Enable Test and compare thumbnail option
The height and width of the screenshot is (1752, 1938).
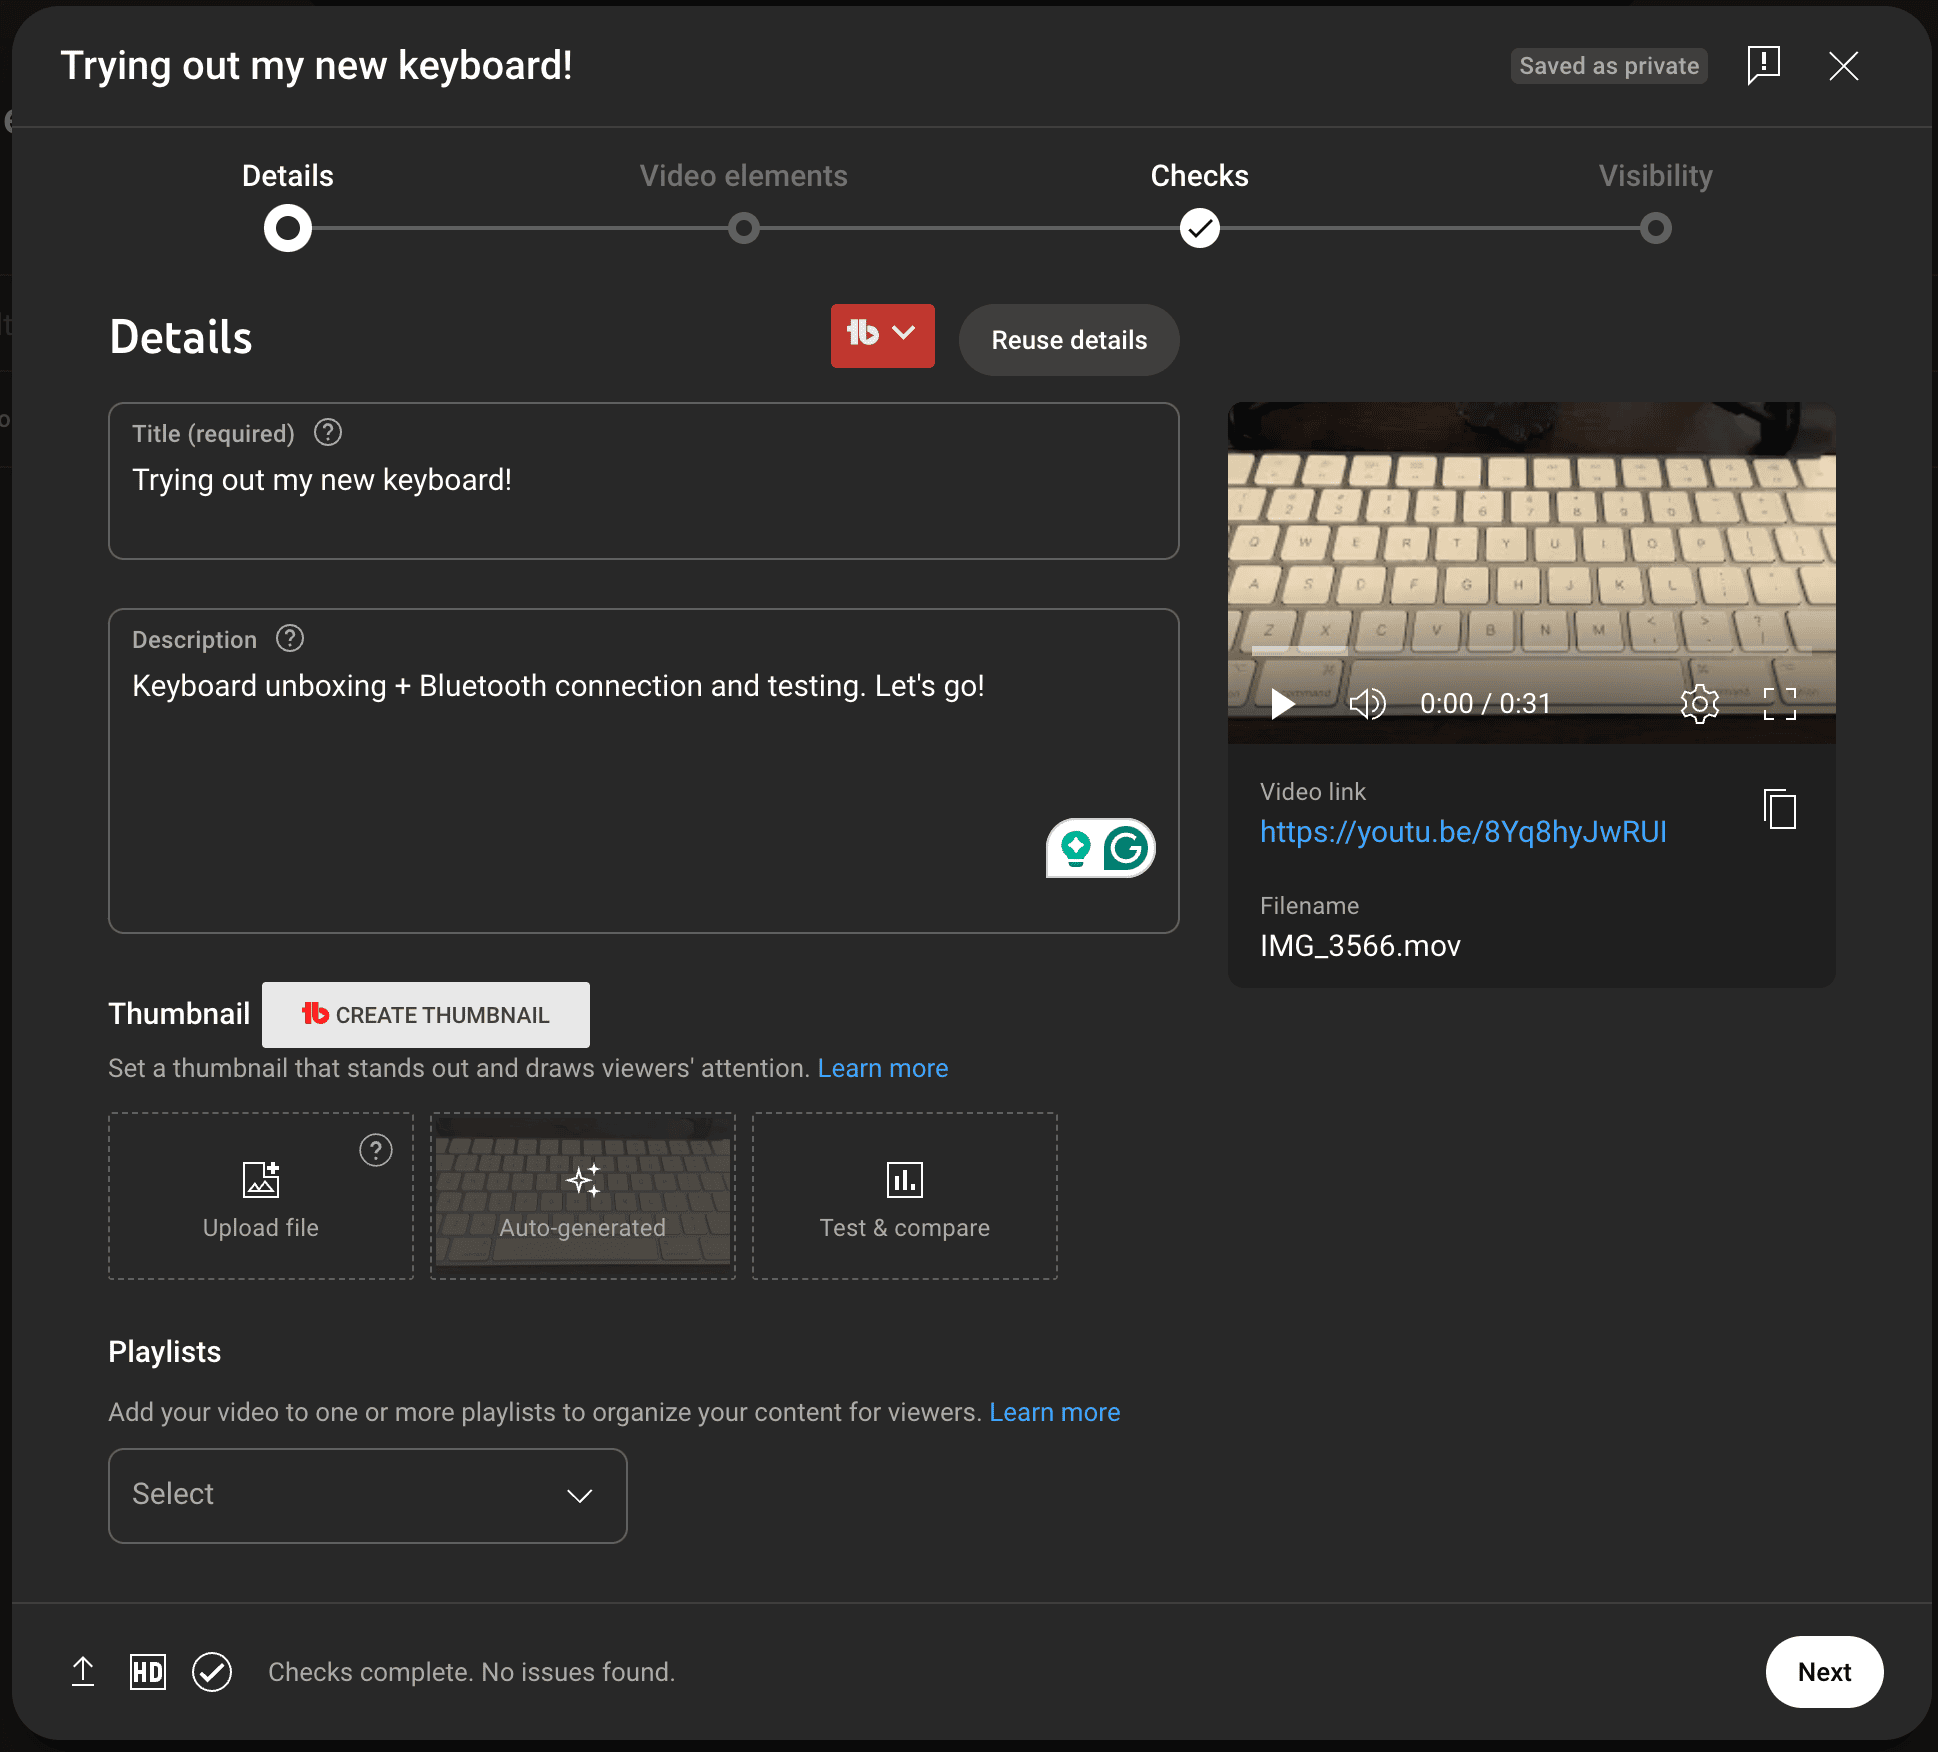(903, 1195)
